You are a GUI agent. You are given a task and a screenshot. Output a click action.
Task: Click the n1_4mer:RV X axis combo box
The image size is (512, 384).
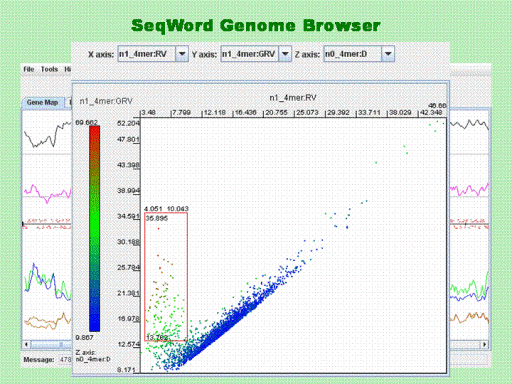point(153,54)
